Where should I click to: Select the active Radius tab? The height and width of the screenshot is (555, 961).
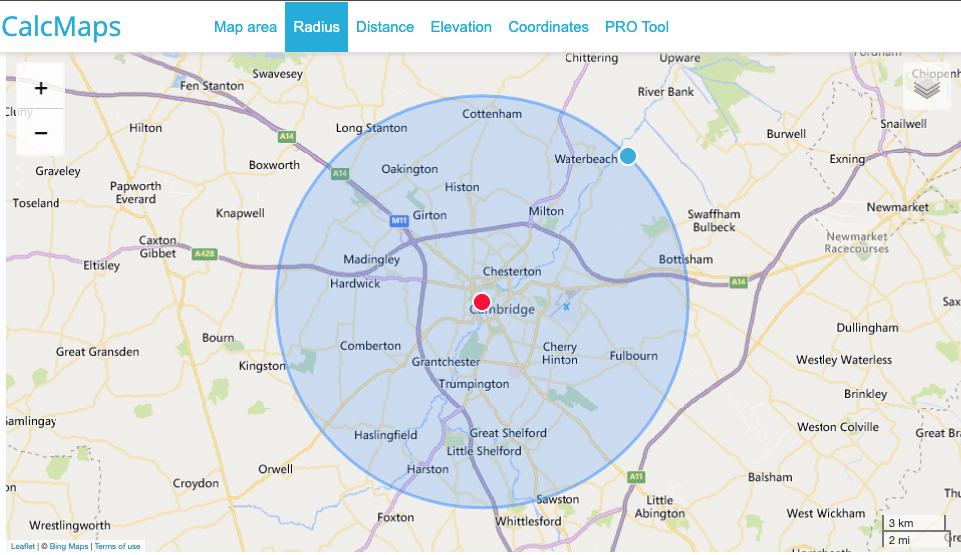point(316,27)
